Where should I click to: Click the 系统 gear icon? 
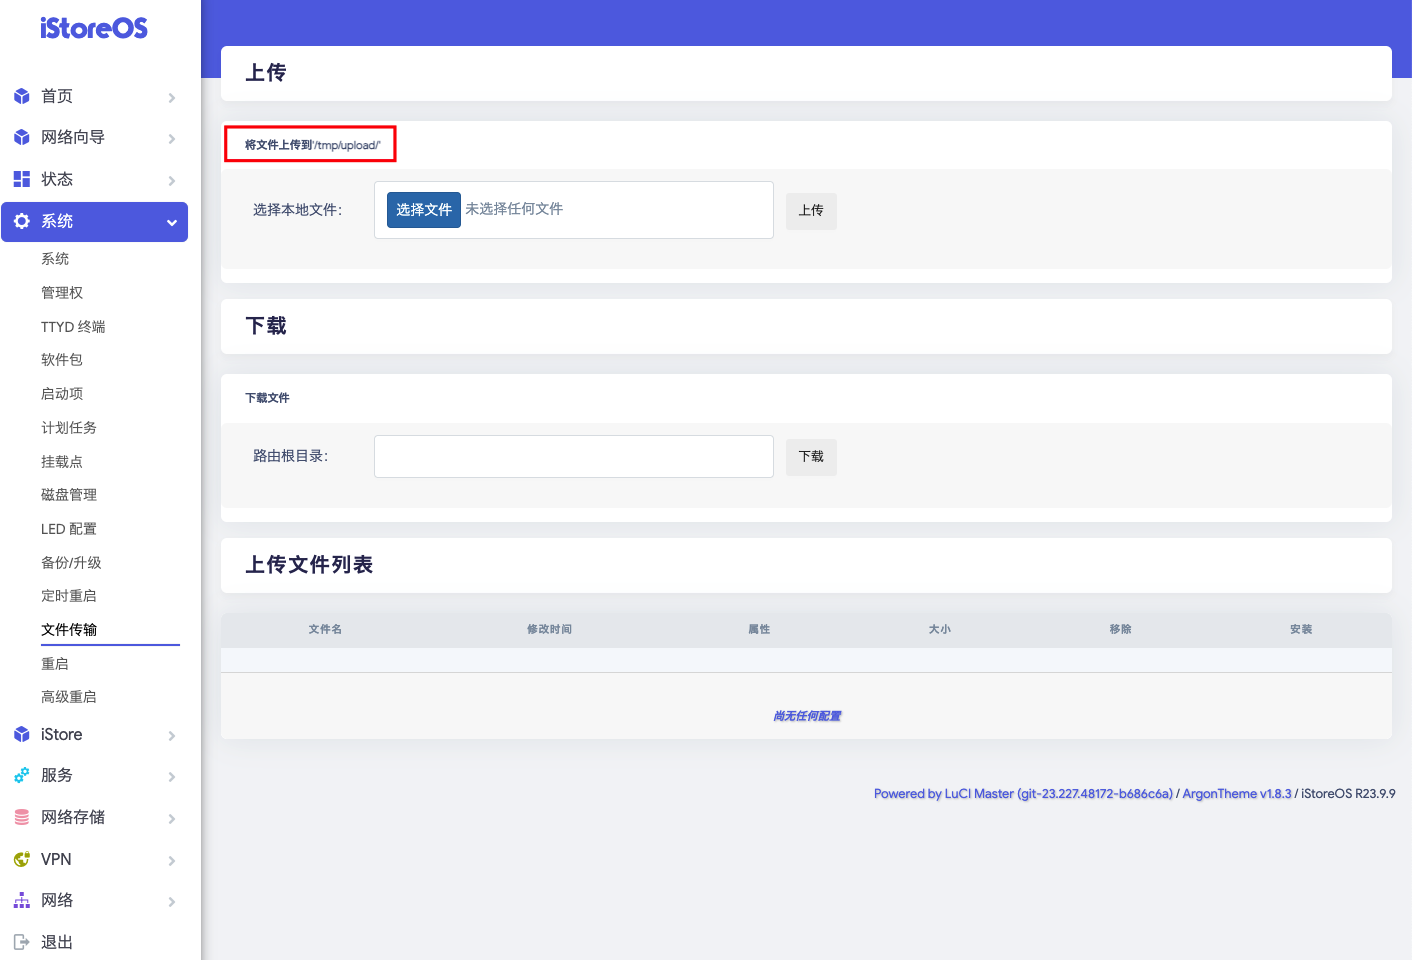tap(22, 221)
